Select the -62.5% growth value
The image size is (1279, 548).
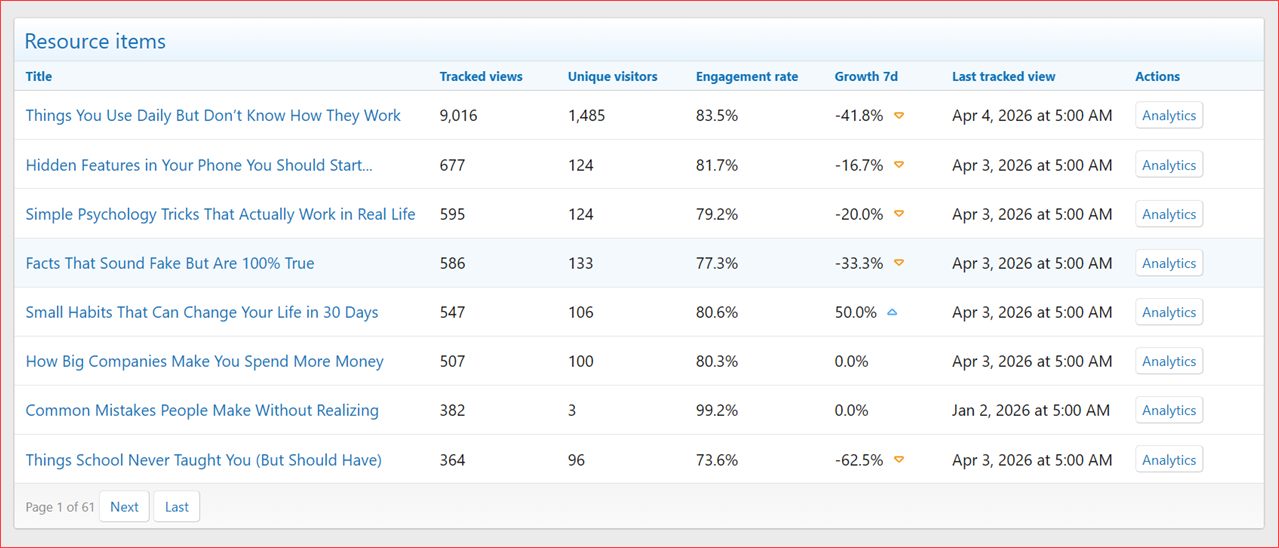click(859, 460)
